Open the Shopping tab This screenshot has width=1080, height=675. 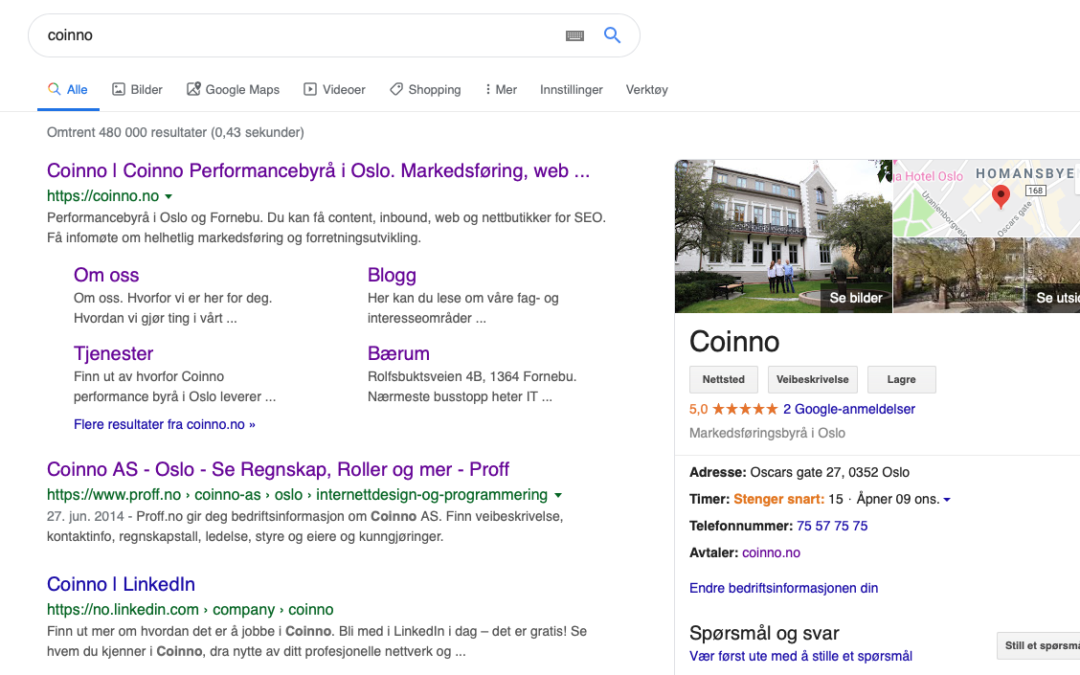[426, 90]
